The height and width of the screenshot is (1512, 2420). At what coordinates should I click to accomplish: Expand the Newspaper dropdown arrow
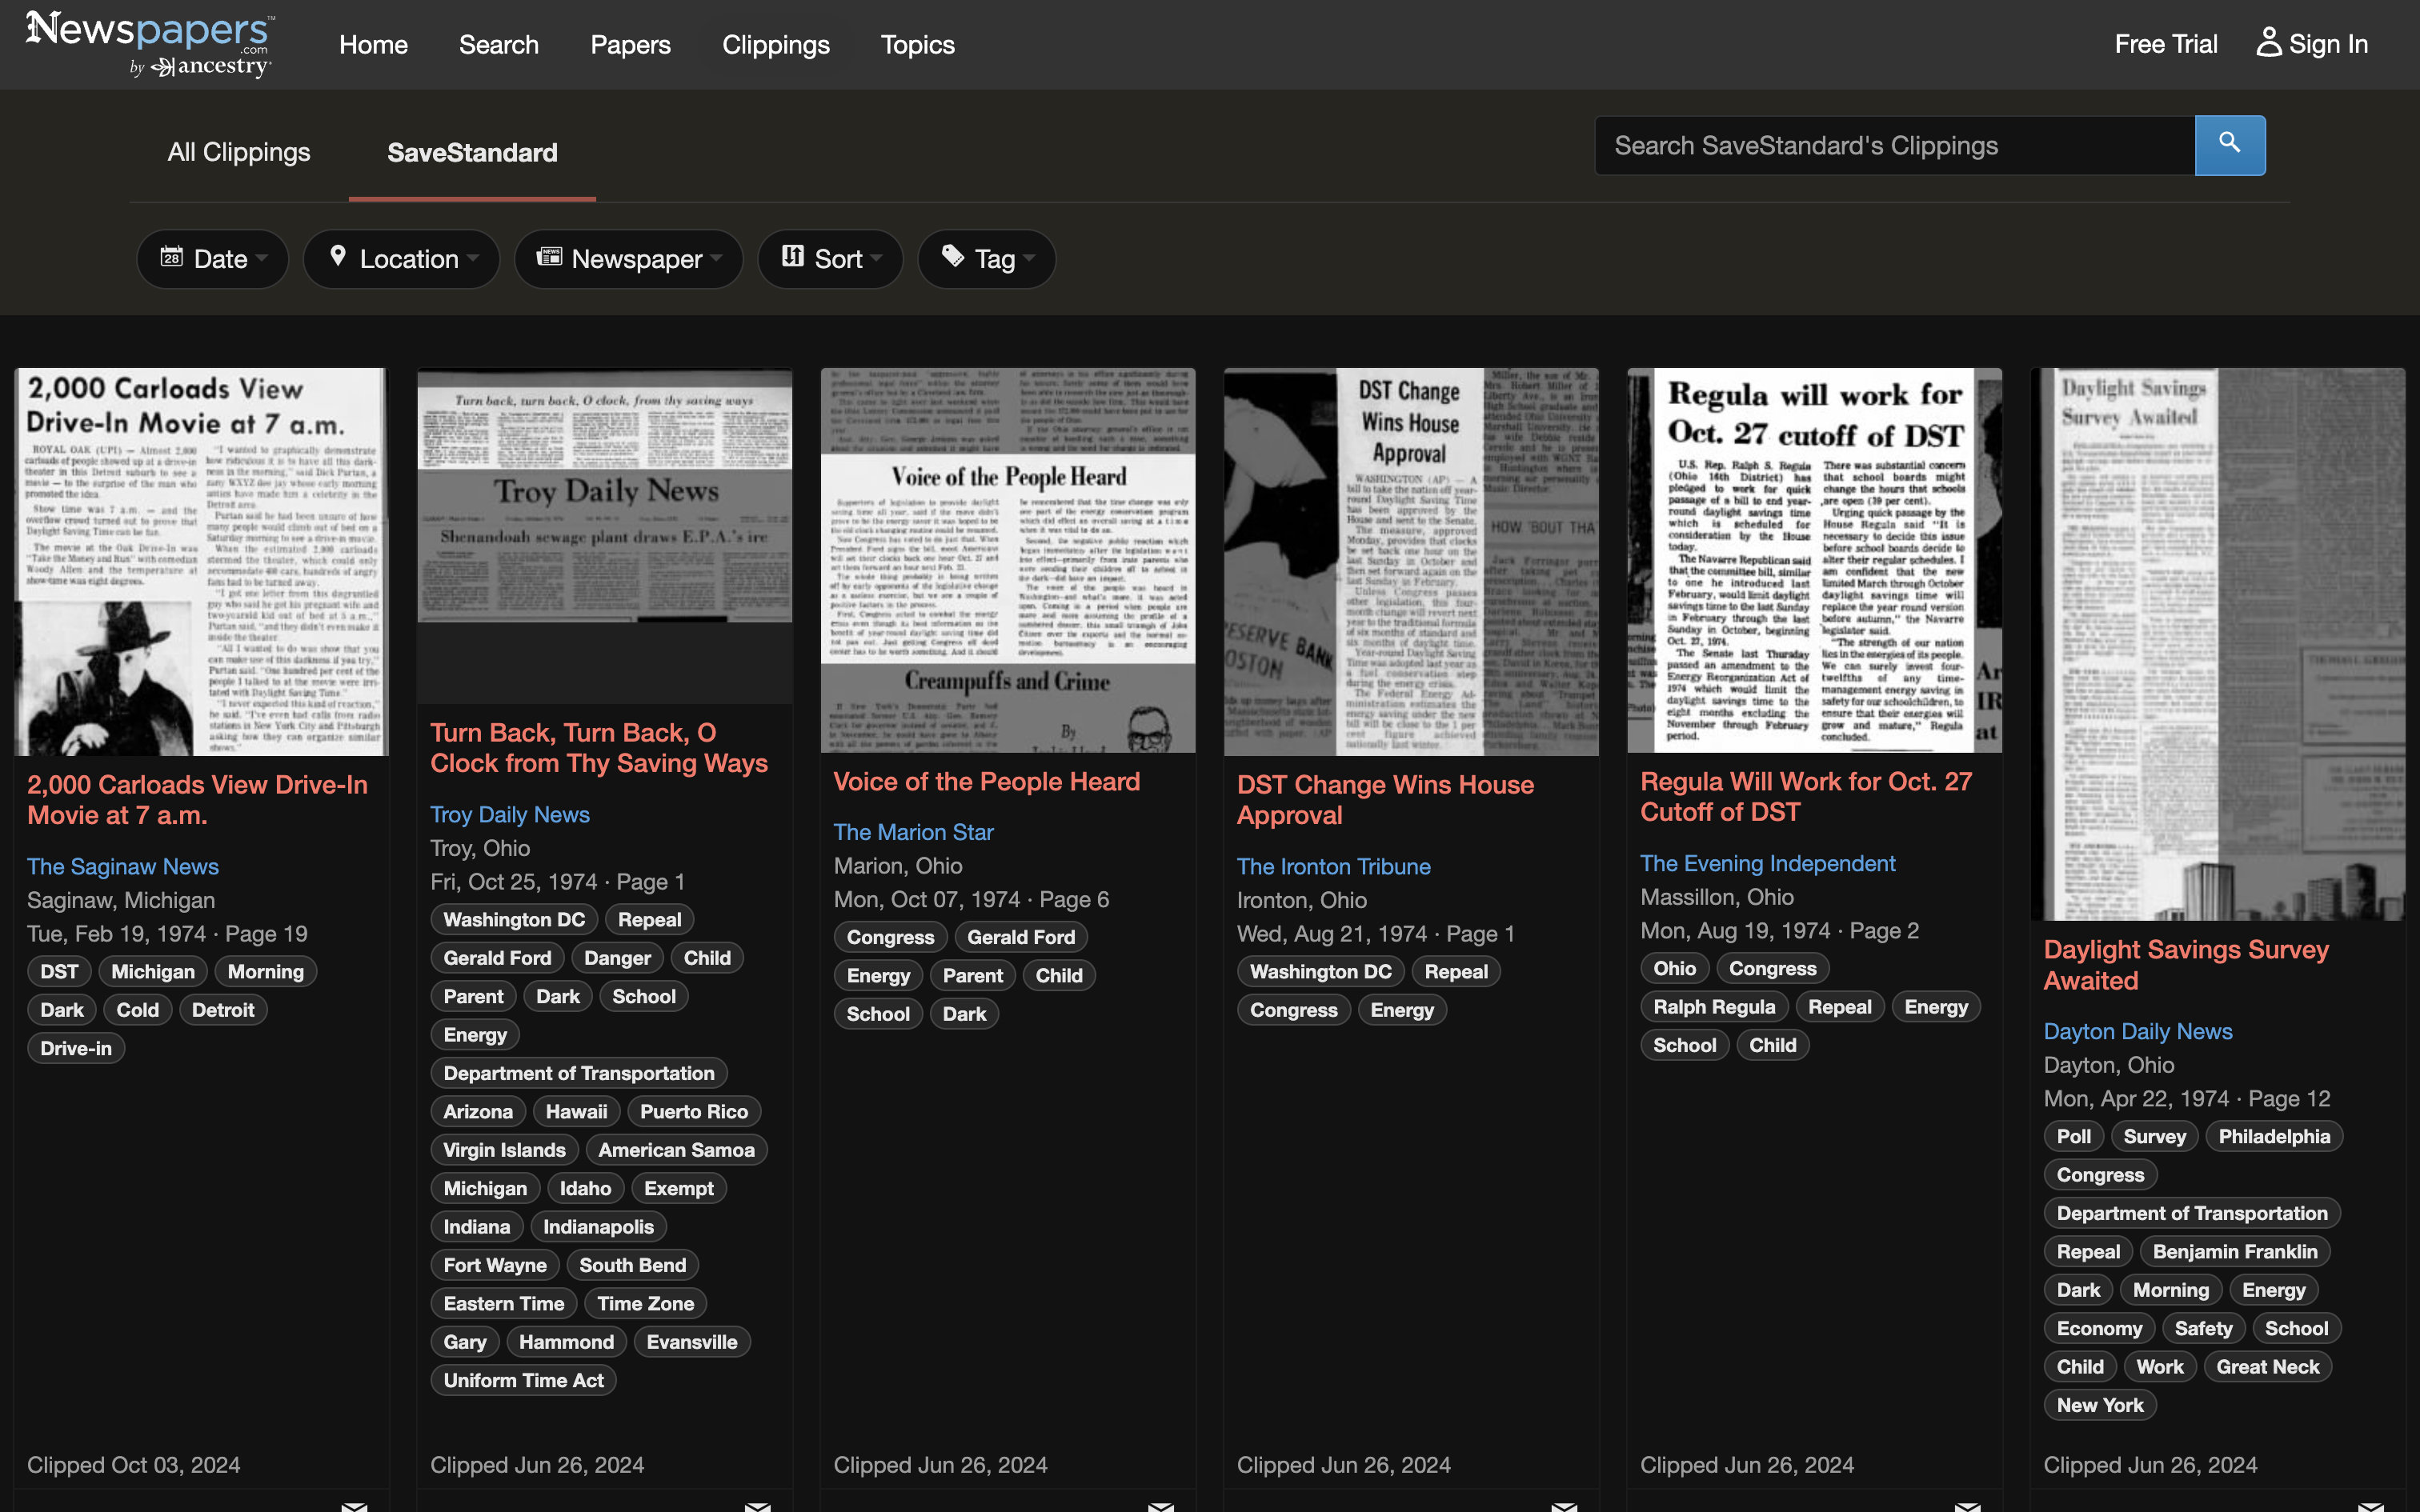pos(716,258)
